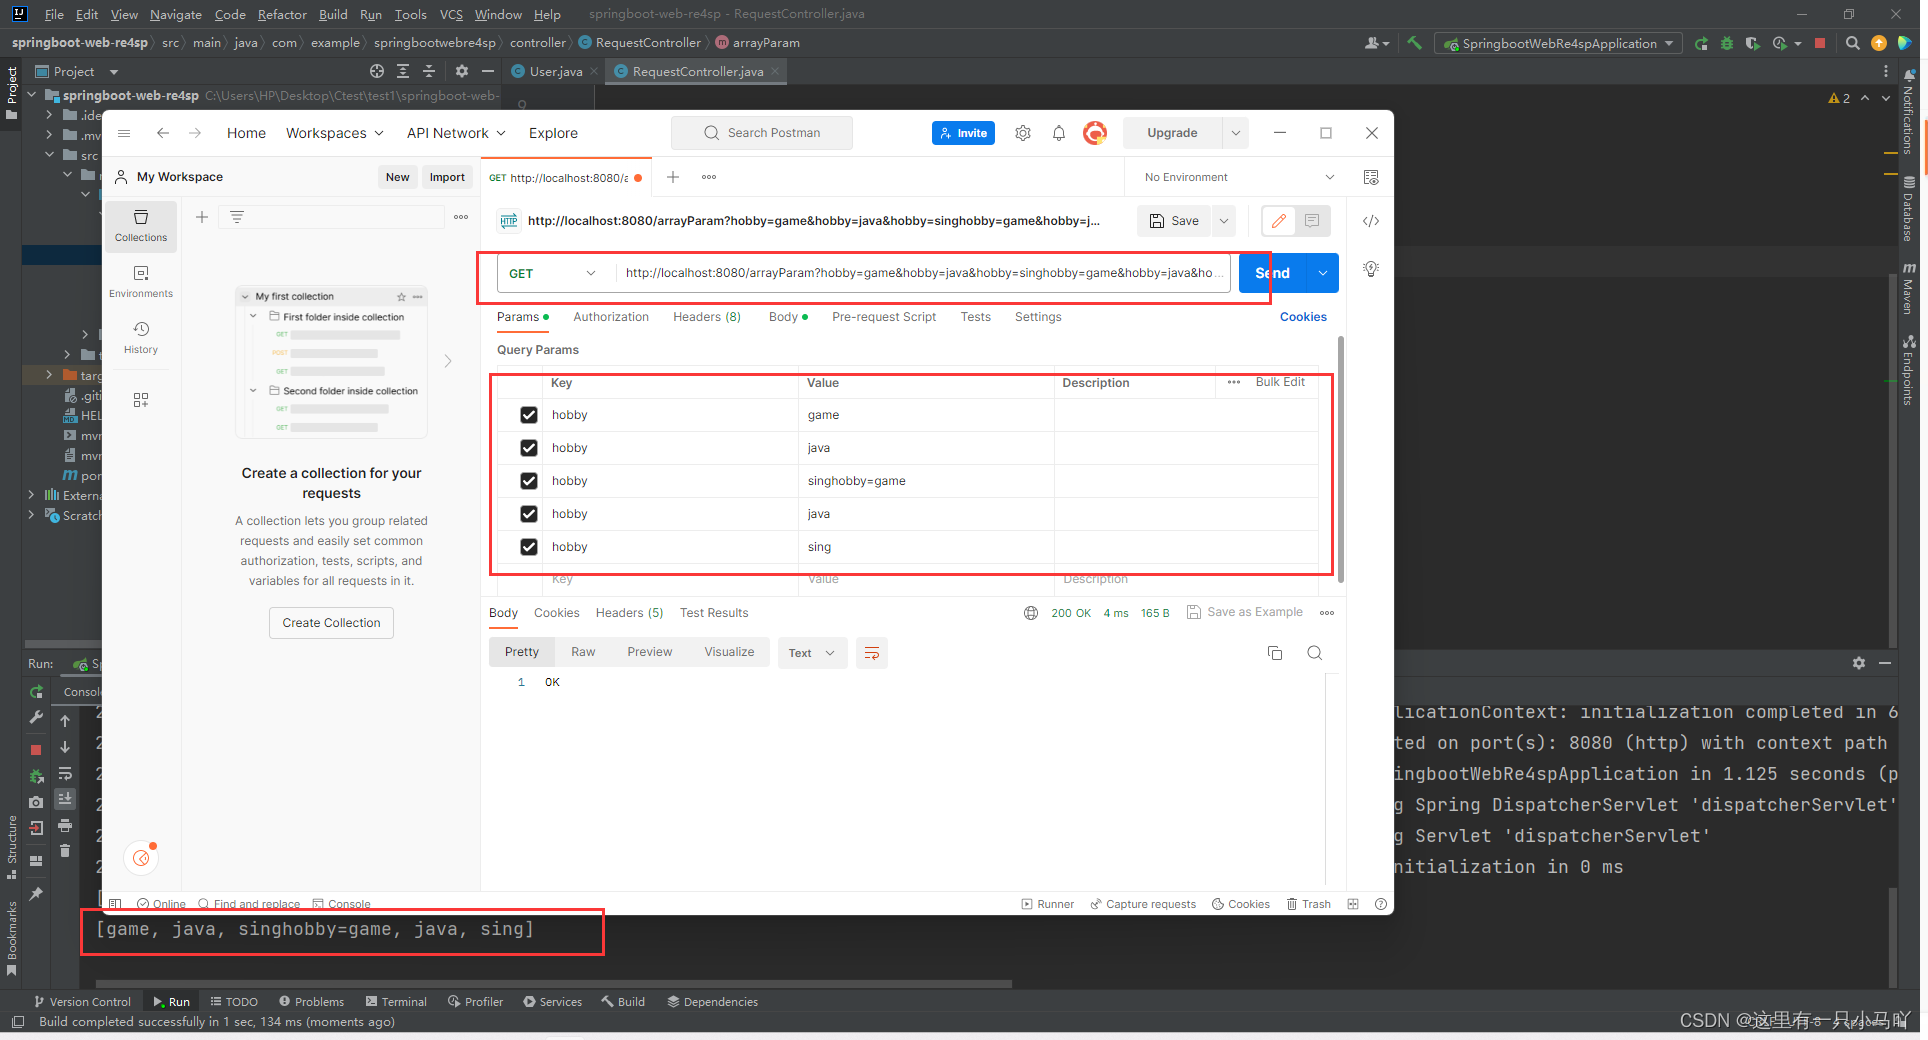This screenshot has height=1040, width=1928.
Task: Search within the response body
Action: (1315, 653)
